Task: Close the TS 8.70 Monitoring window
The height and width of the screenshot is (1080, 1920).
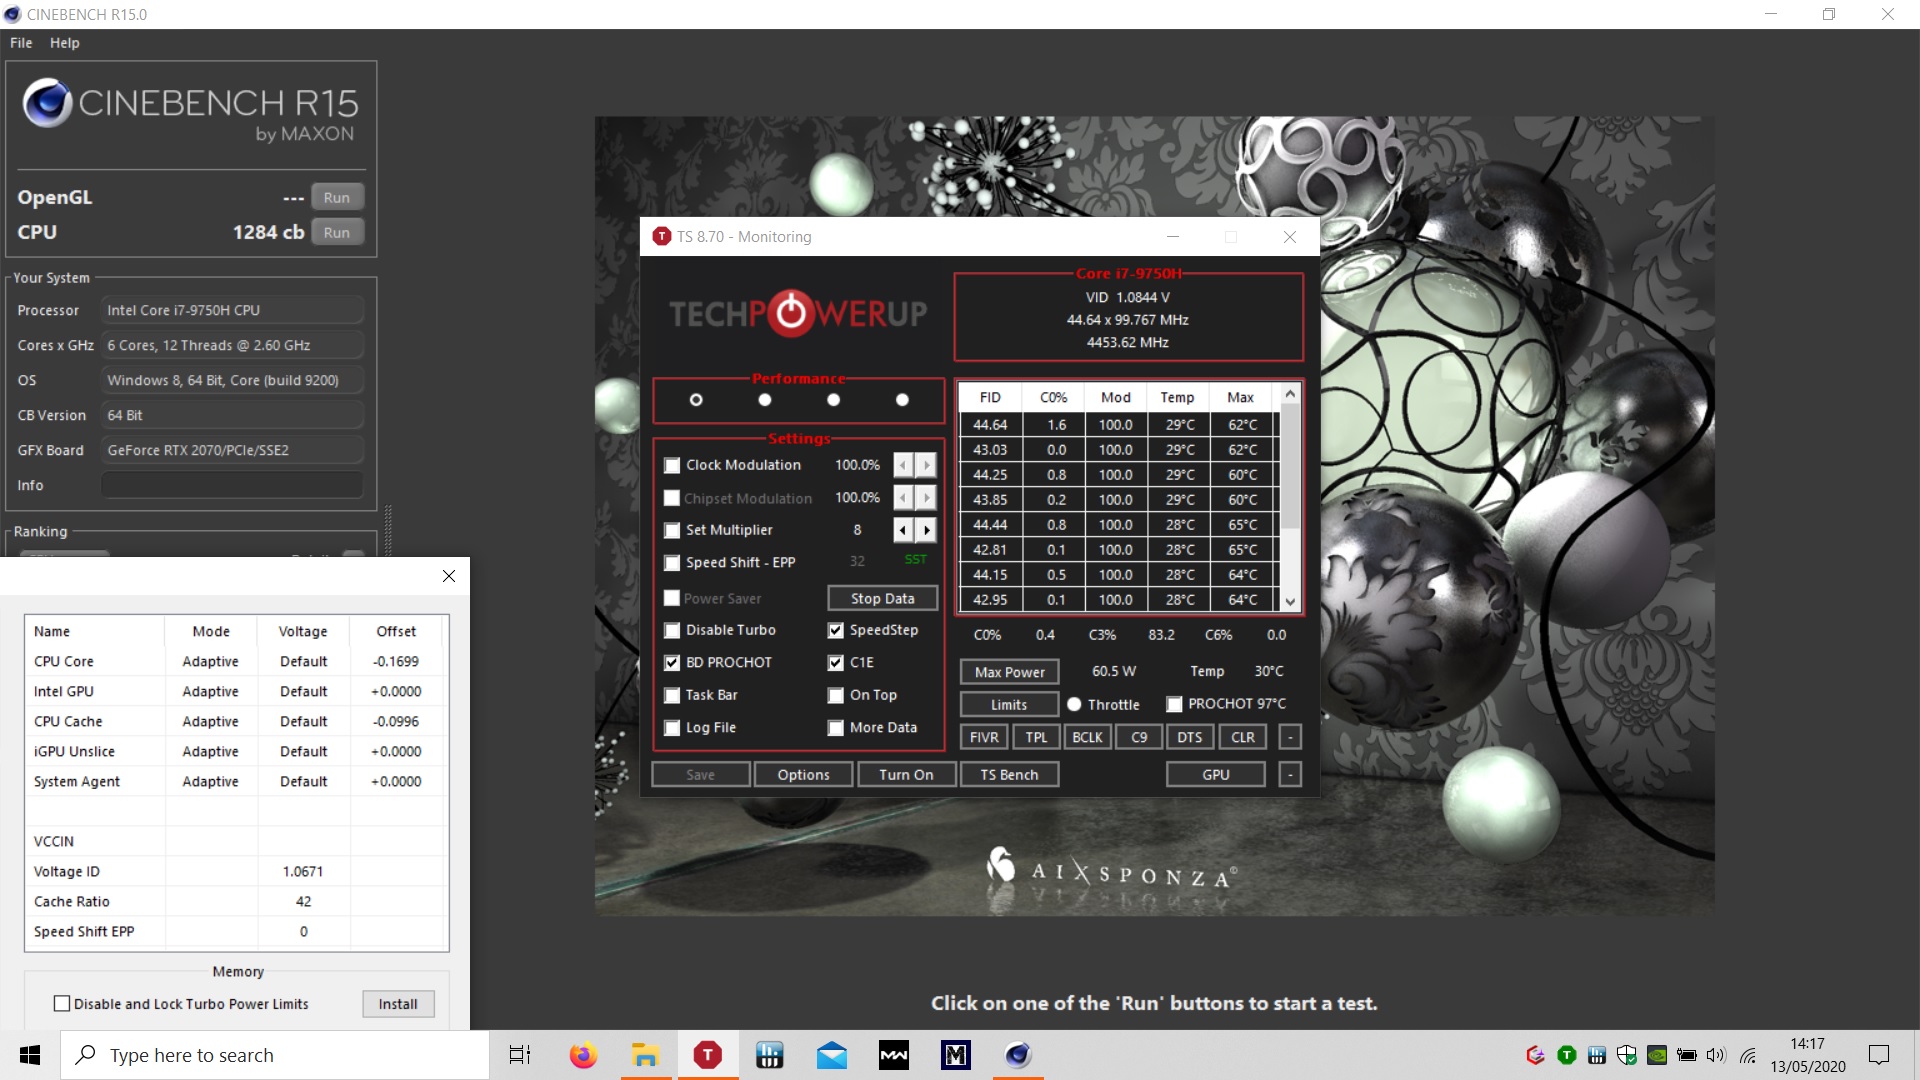Action: (x=1290, y=237)
